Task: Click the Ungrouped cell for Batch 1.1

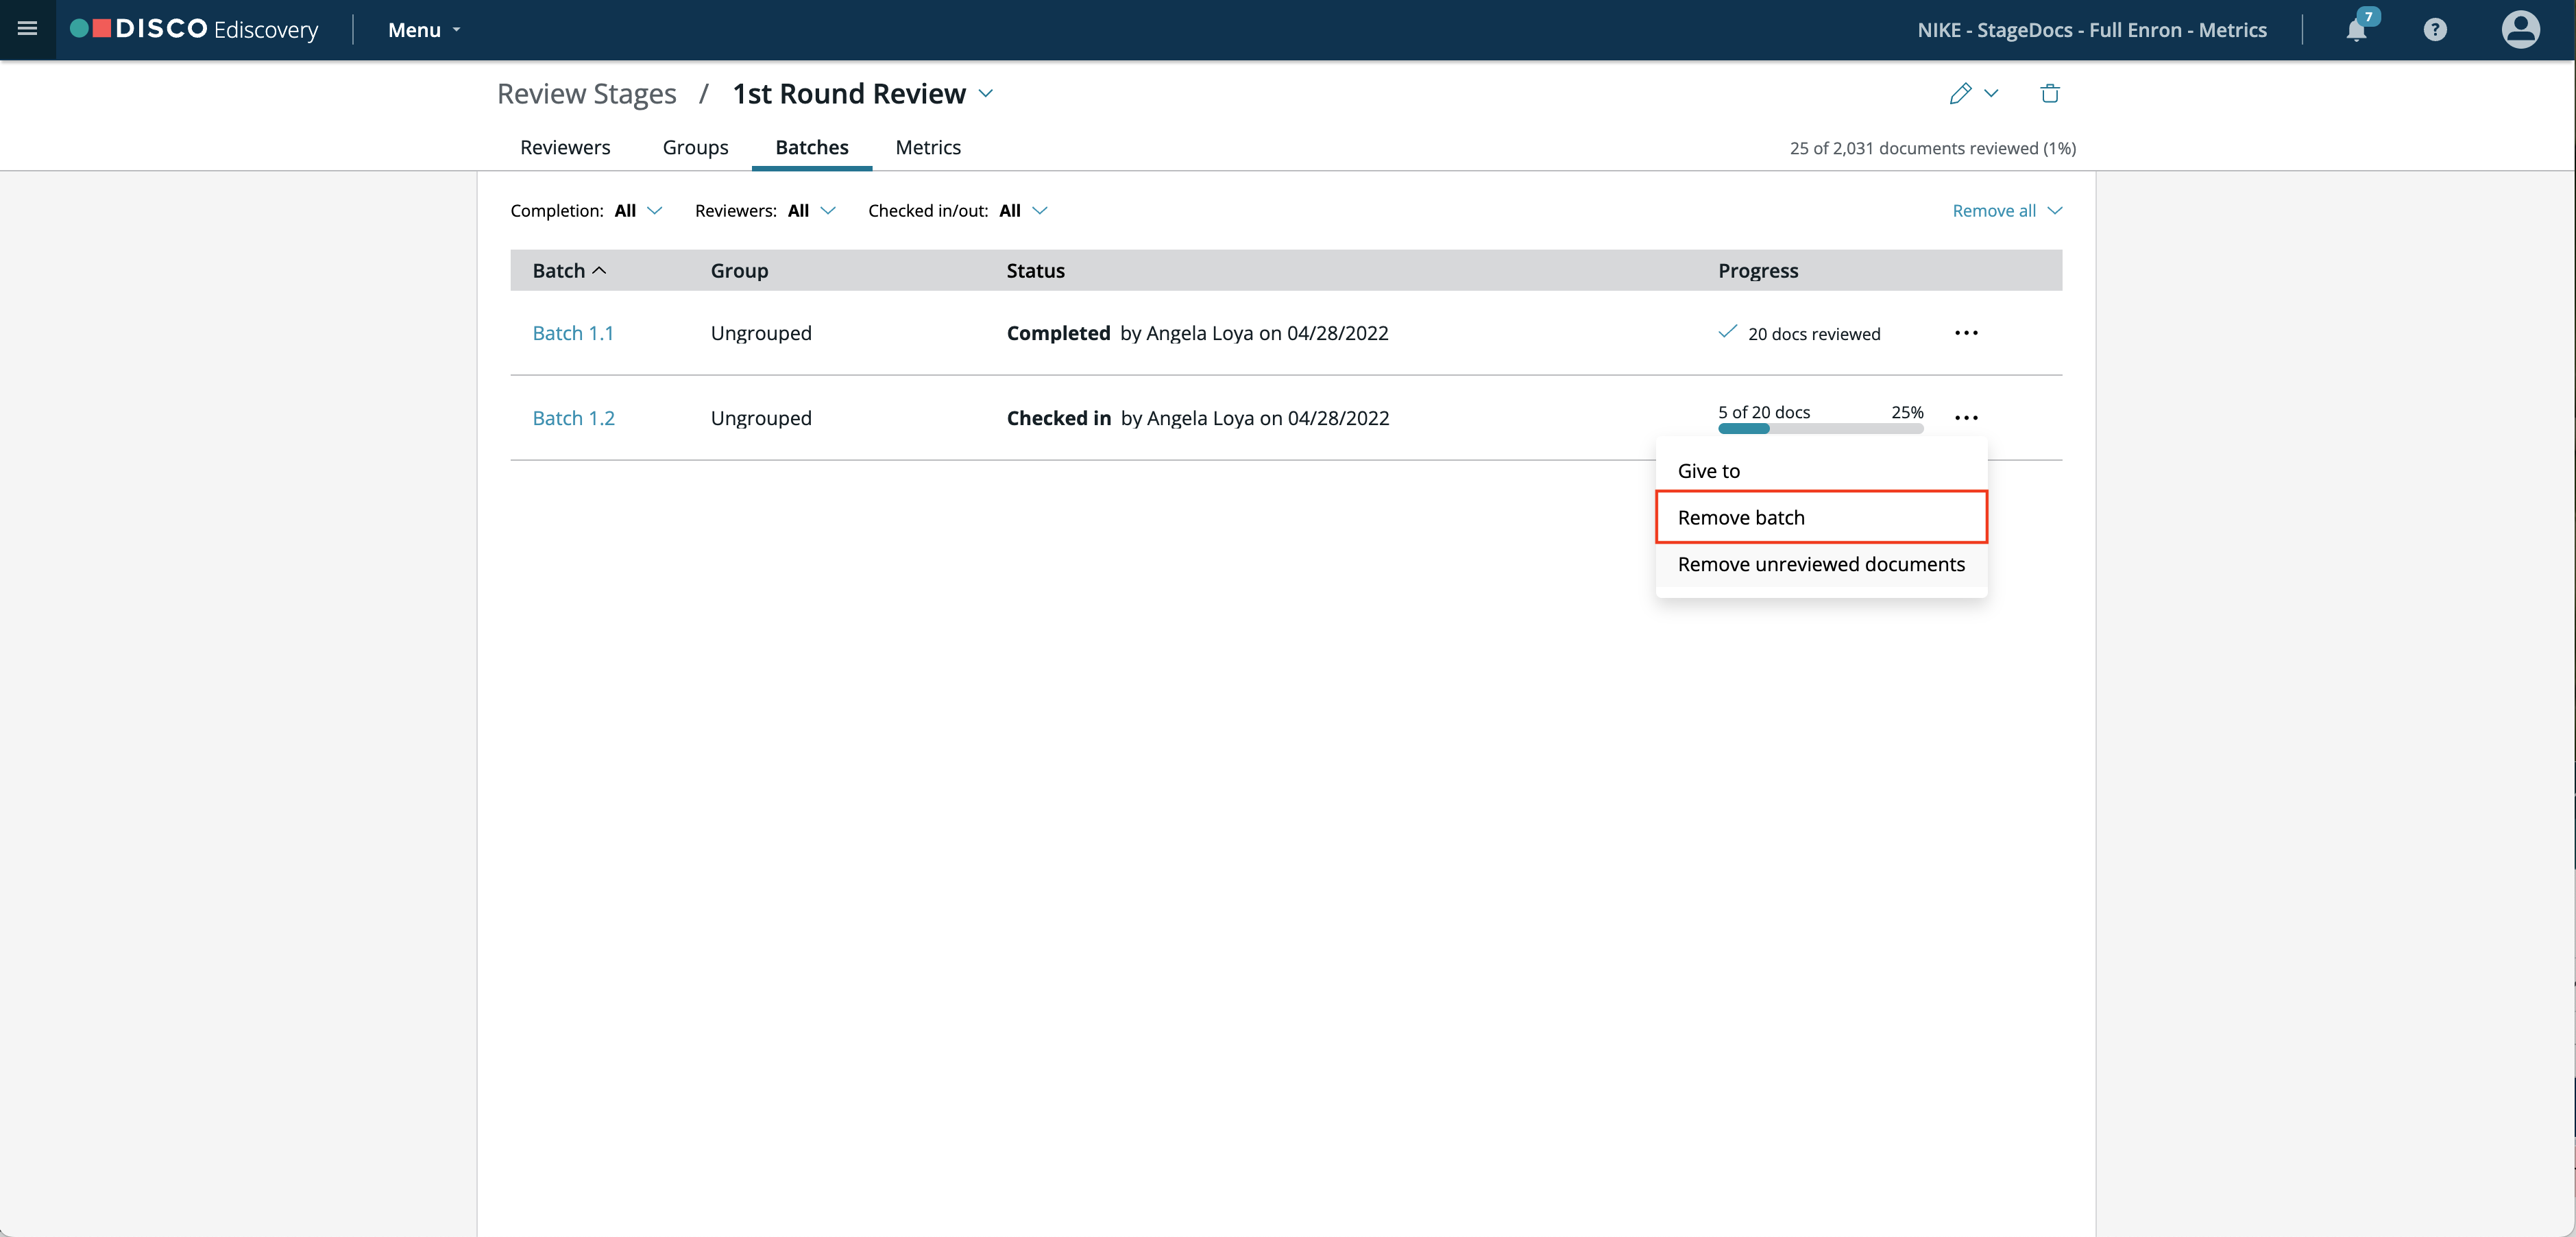Action: coord(761,333)
